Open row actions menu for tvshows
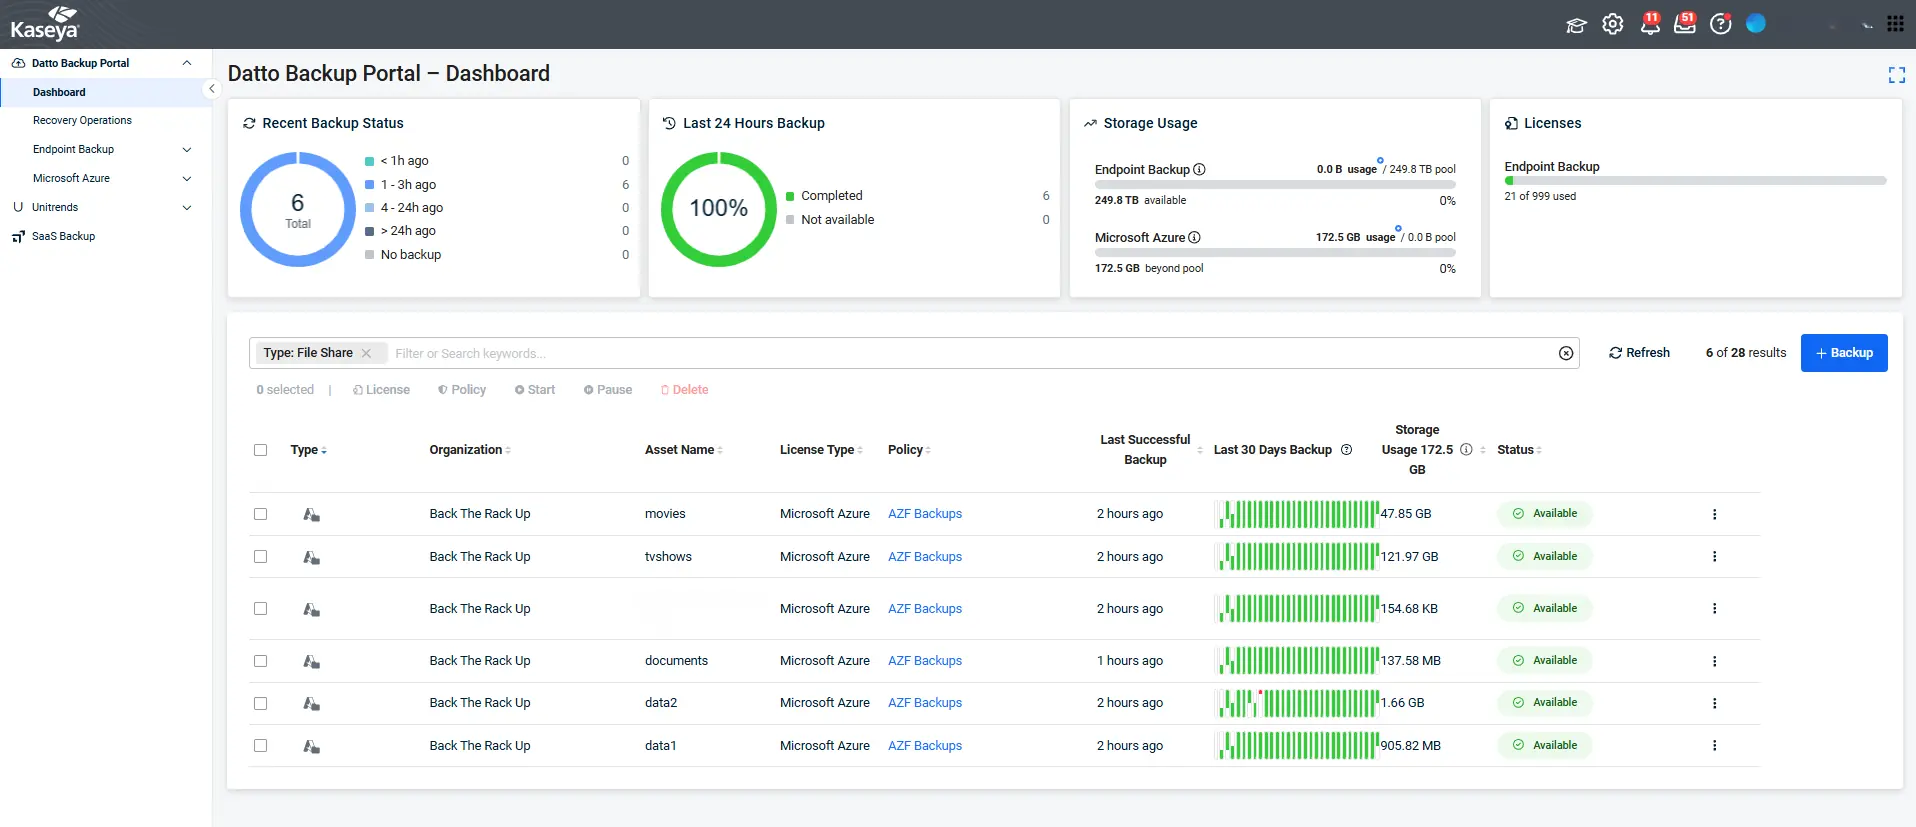This screenshot has height=827, width=1916. (x=1714, y=557)
